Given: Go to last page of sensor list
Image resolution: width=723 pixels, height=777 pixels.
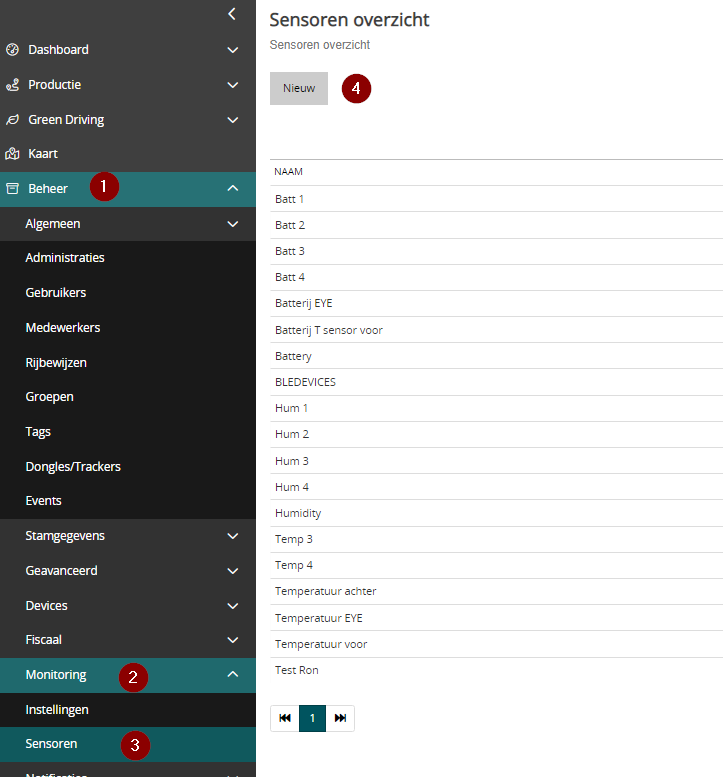Looking at the screenshot, I should [340, 718].
